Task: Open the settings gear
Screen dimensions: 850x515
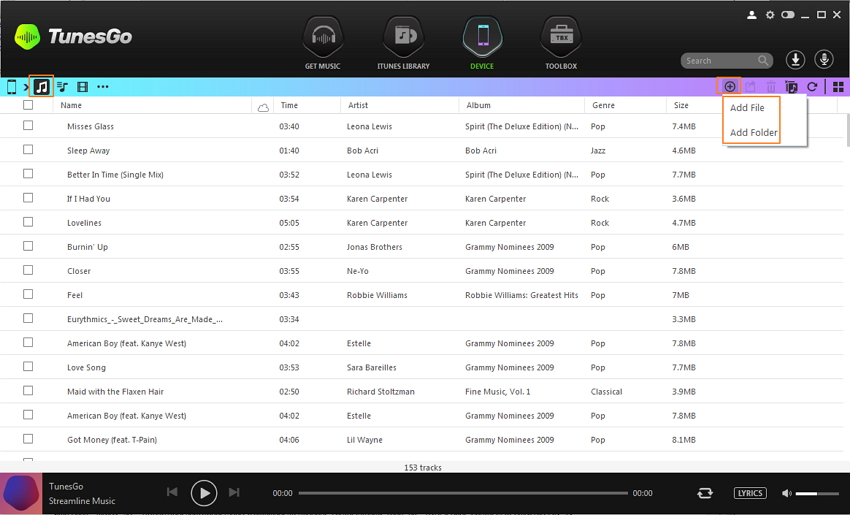Action: pos(770,15)
